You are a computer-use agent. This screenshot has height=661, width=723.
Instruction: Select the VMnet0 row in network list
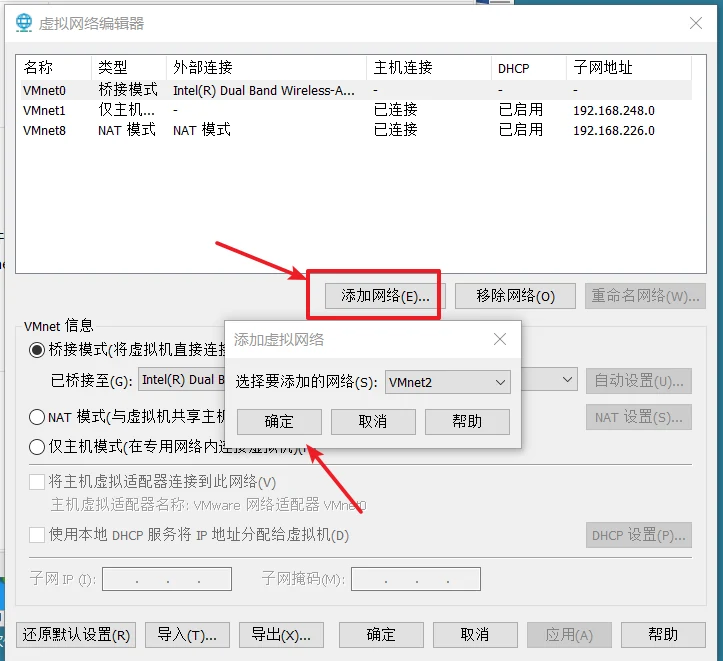(x=356, y=90)
